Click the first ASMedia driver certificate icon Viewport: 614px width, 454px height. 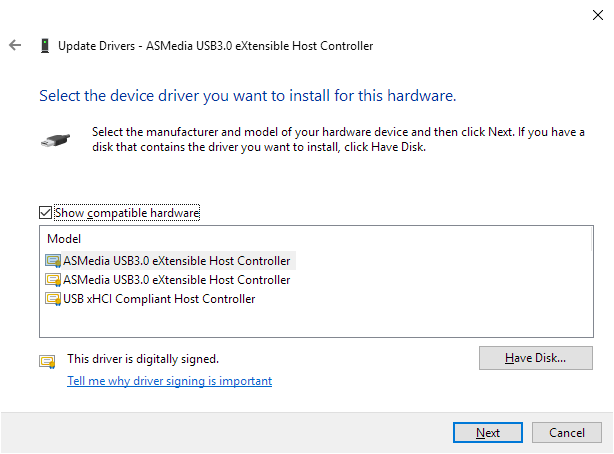click(53, 261)
